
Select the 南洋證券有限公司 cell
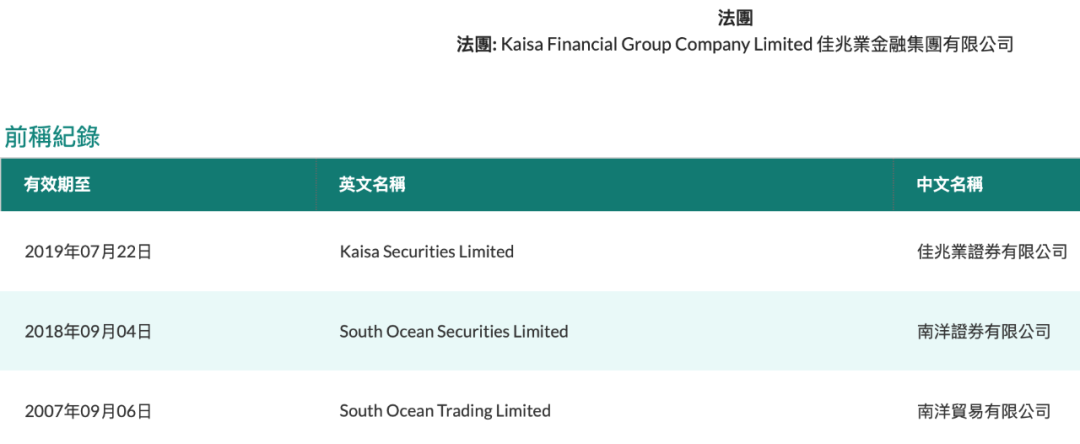click(x=984, y=331)
